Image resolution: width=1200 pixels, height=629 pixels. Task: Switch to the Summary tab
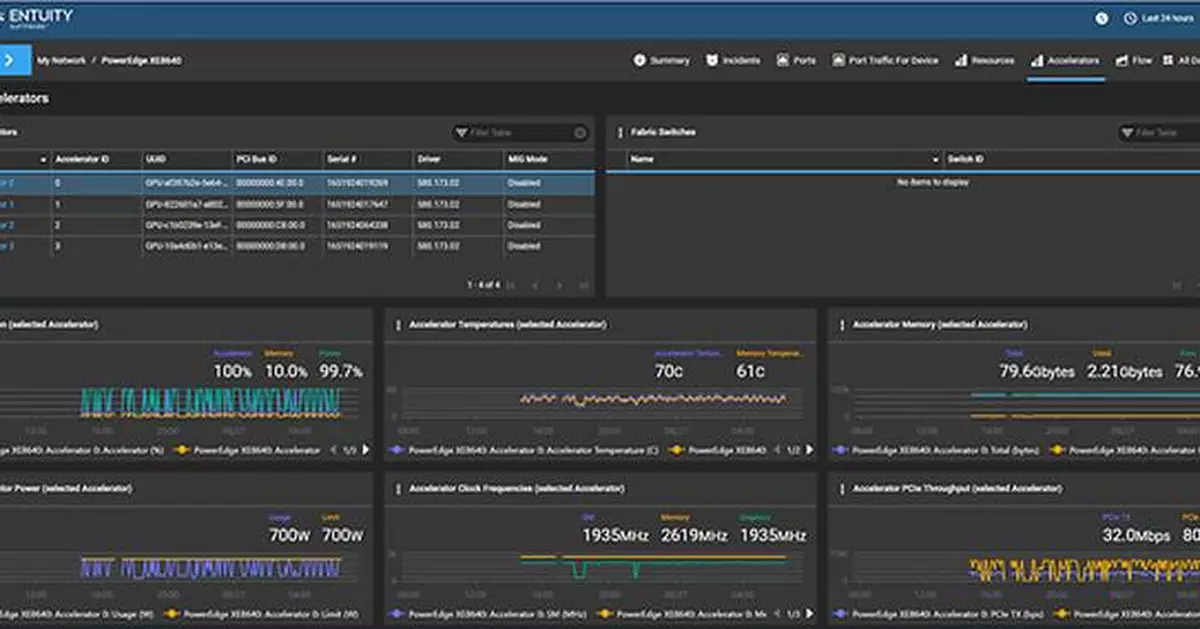(661, 61)
